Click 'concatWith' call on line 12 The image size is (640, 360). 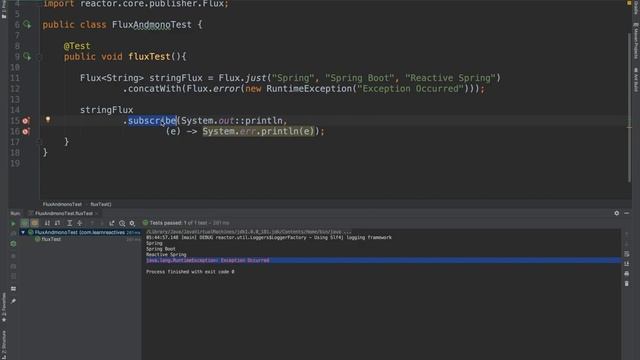point(155,89)
